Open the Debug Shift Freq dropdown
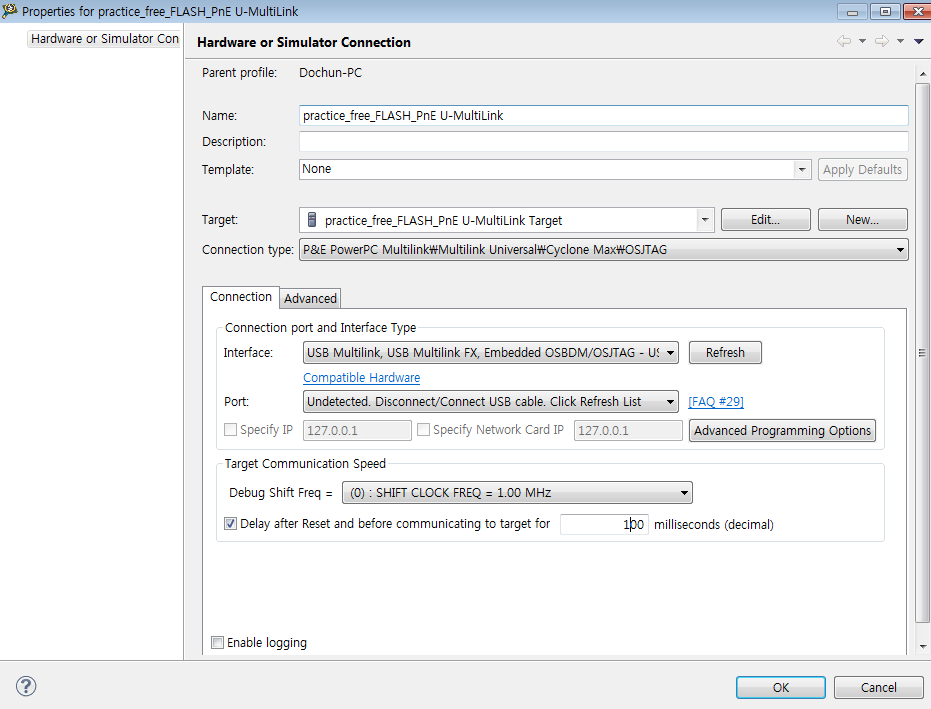The width and height of the screenshot is (931, 709). (x=684, y=493)
